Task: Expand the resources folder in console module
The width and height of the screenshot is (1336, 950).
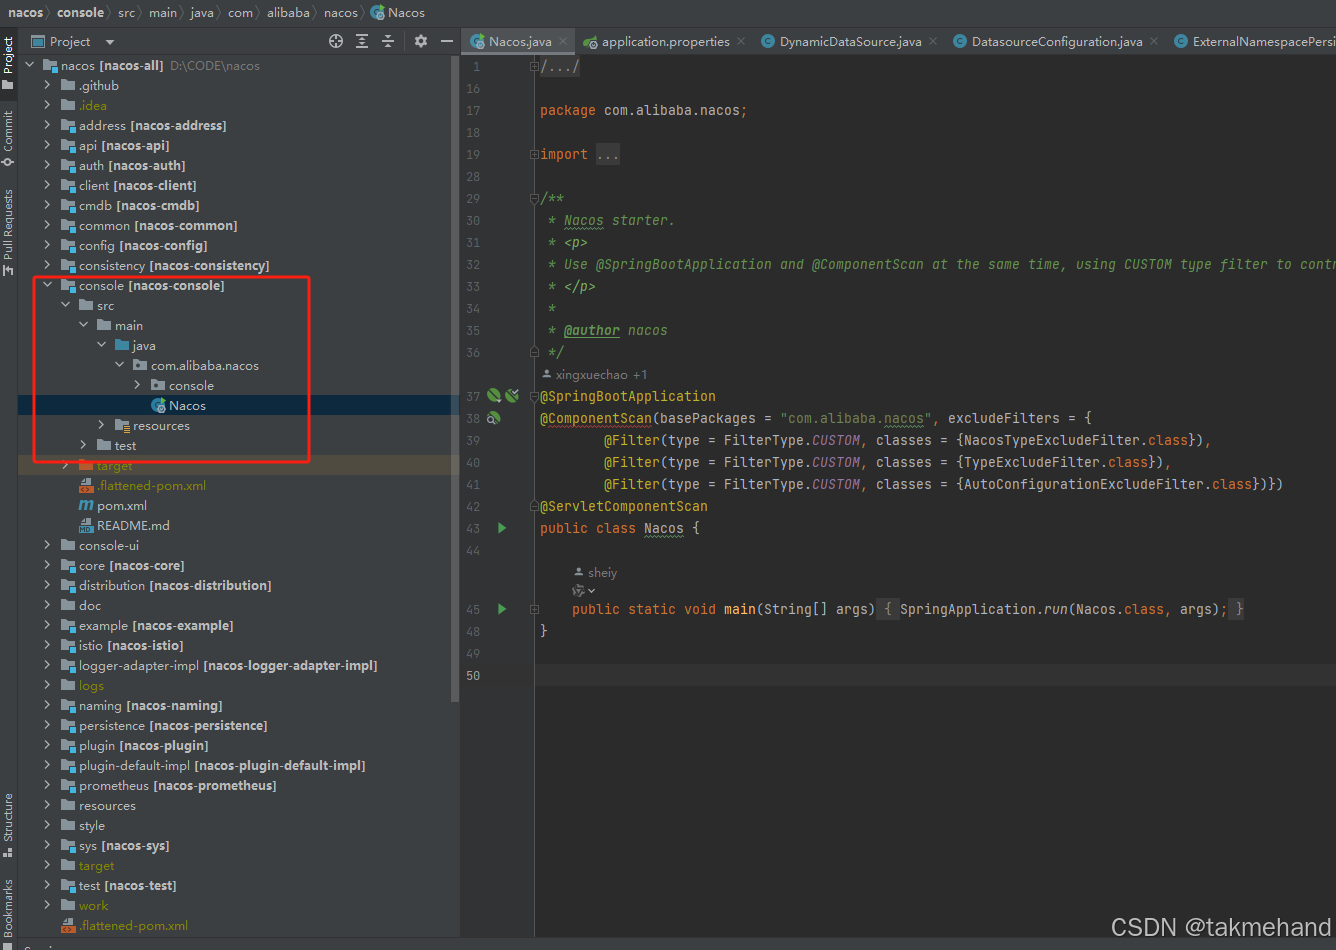Action: click(x=101, y=425)
